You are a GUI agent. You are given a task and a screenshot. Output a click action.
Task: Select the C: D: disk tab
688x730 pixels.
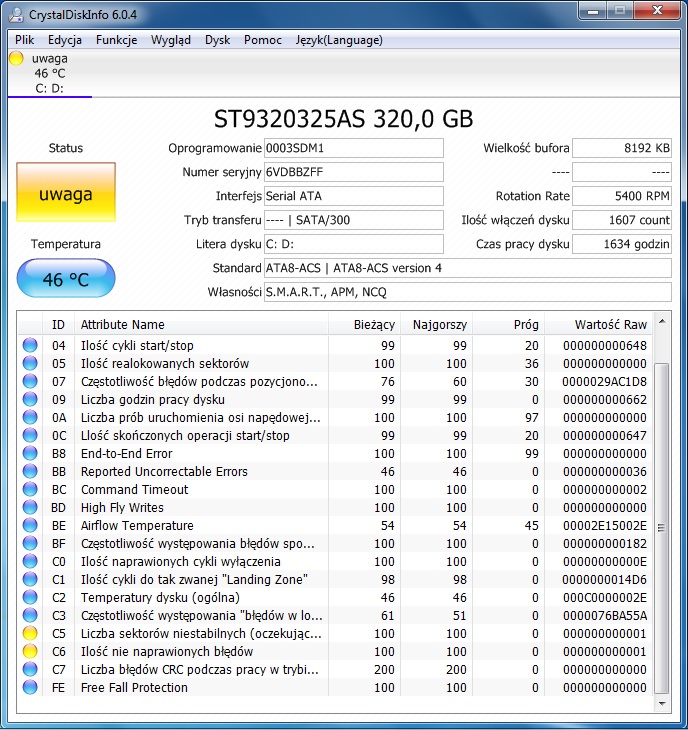coord(50,73)
